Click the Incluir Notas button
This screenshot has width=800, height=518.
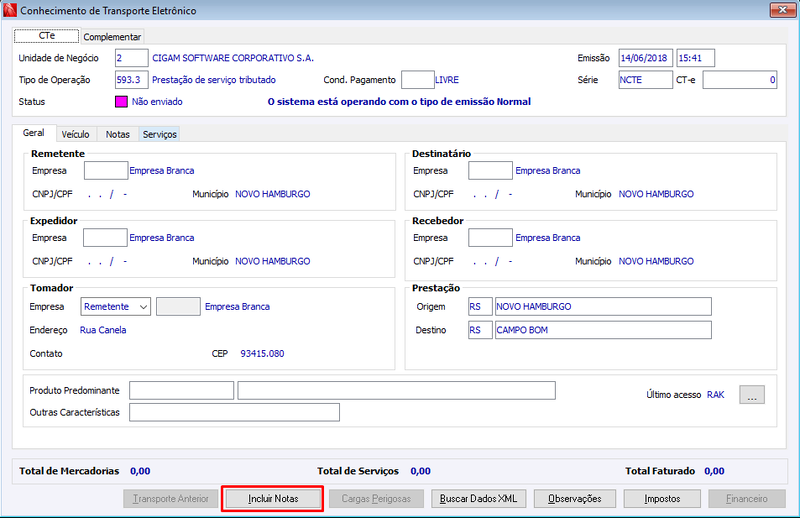273,499
